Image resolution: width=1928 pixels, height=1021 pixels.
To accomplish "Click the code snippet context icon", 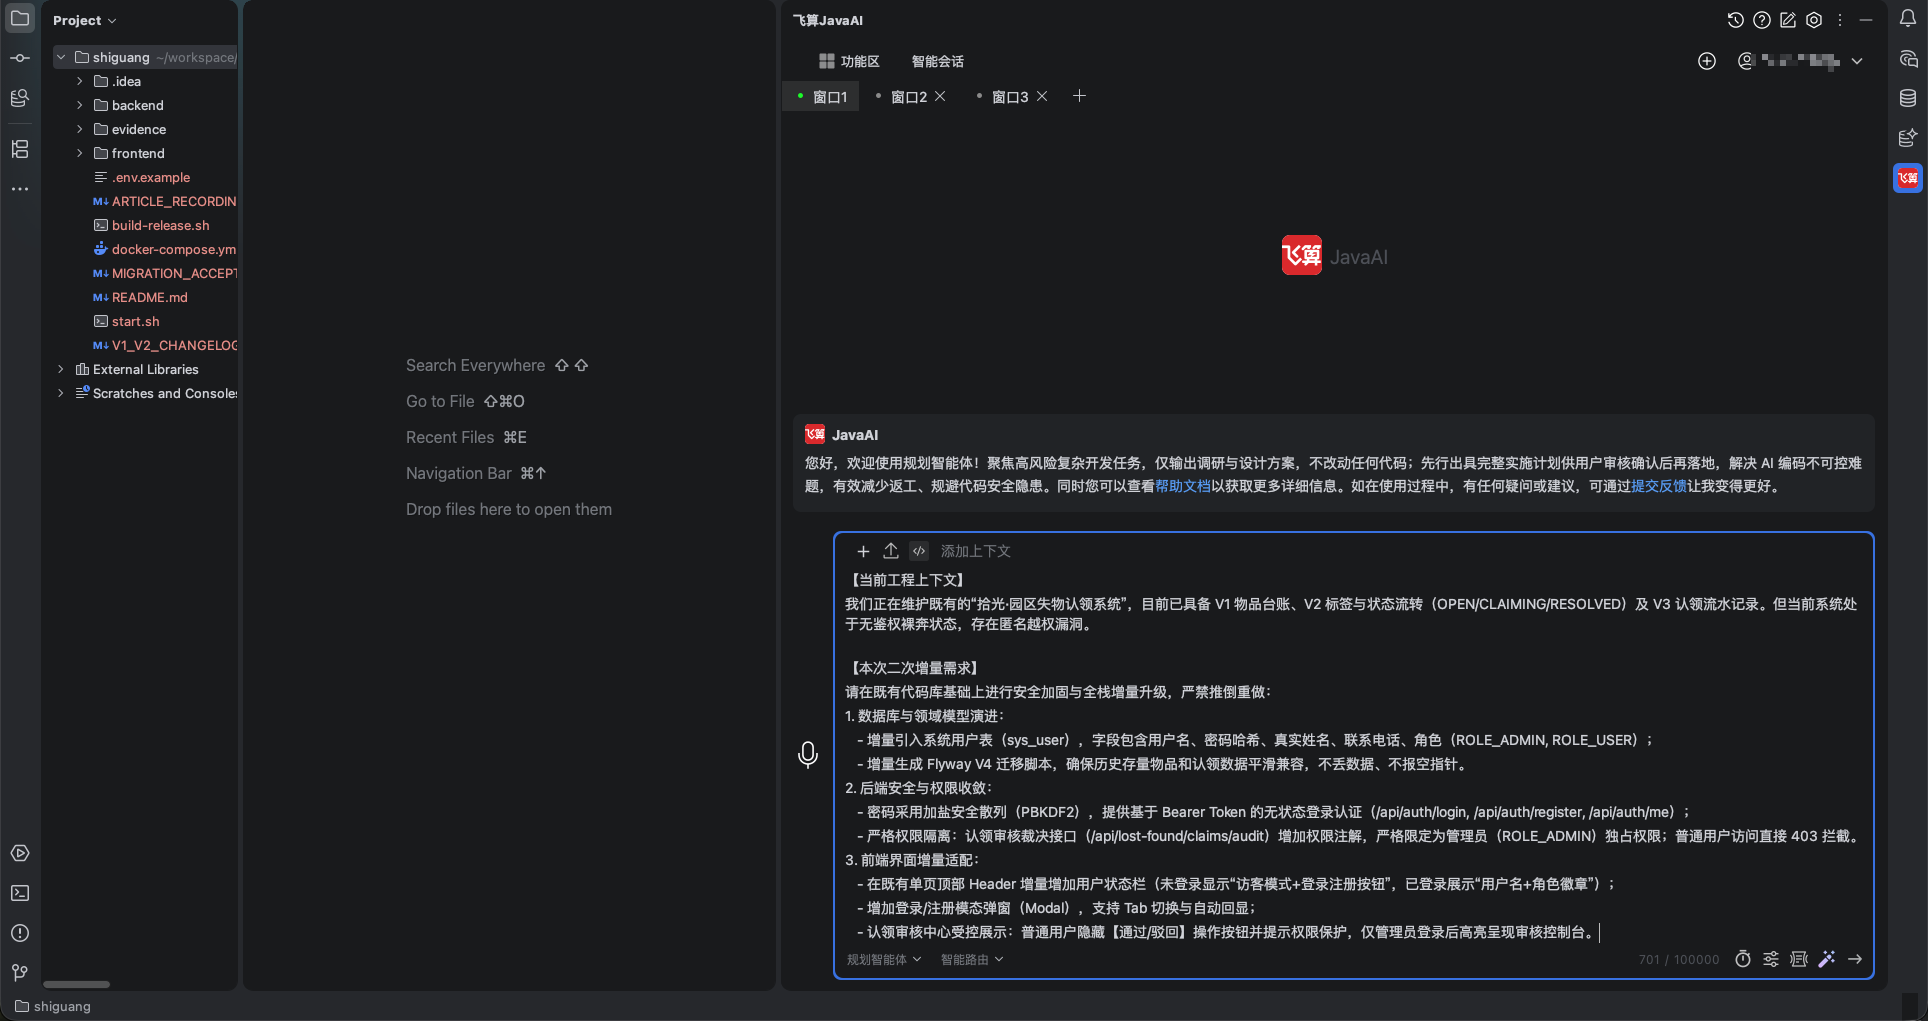I will click(919, 551).
